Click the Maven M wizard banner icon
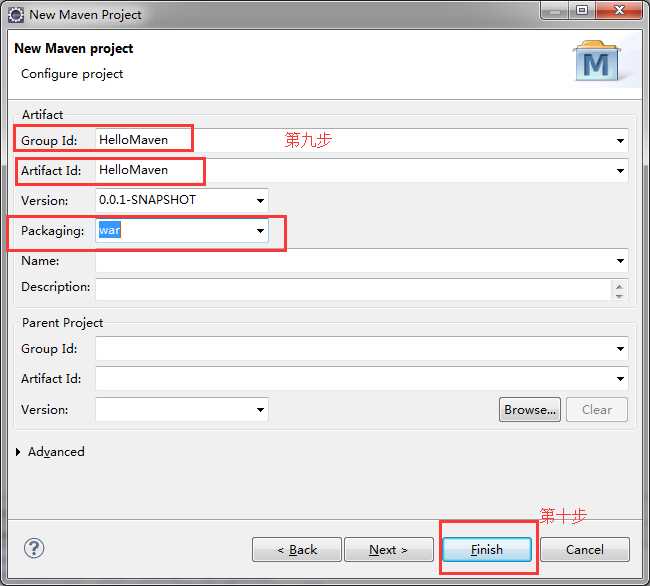The height and width of the screenshot is (586, 650). (x=597, y=61)
